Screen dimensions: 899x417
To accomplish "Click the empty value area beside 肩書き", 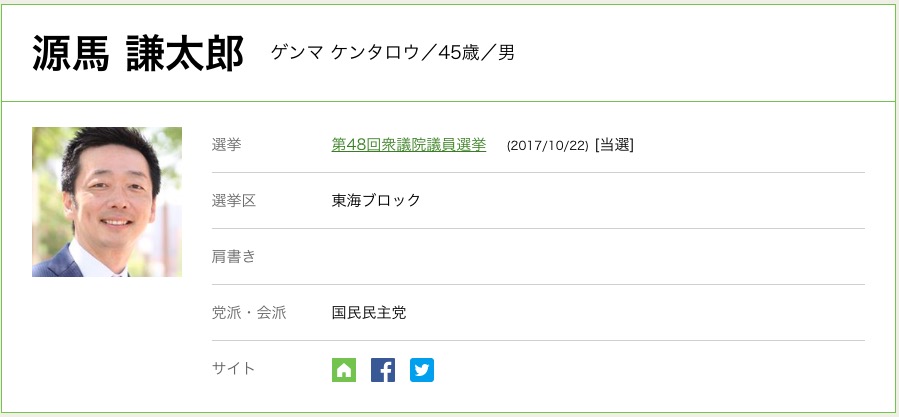I will [x=590, y=257].
